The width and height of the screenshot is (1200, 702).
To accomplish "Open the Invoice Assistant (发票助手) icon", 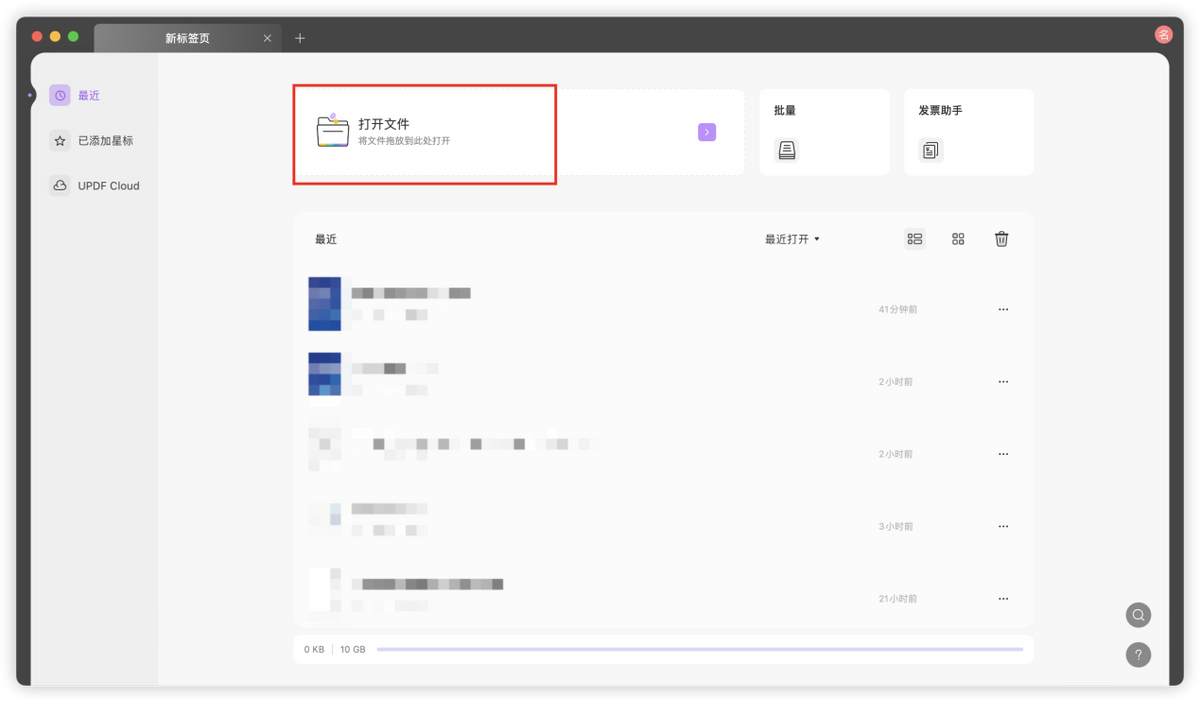I will pos(931,150).
